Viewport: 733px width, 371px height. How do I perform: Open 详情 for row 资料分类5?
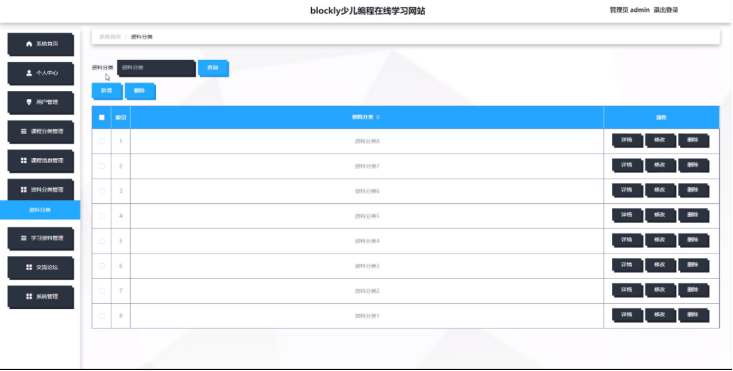click(x=627, y=215)
